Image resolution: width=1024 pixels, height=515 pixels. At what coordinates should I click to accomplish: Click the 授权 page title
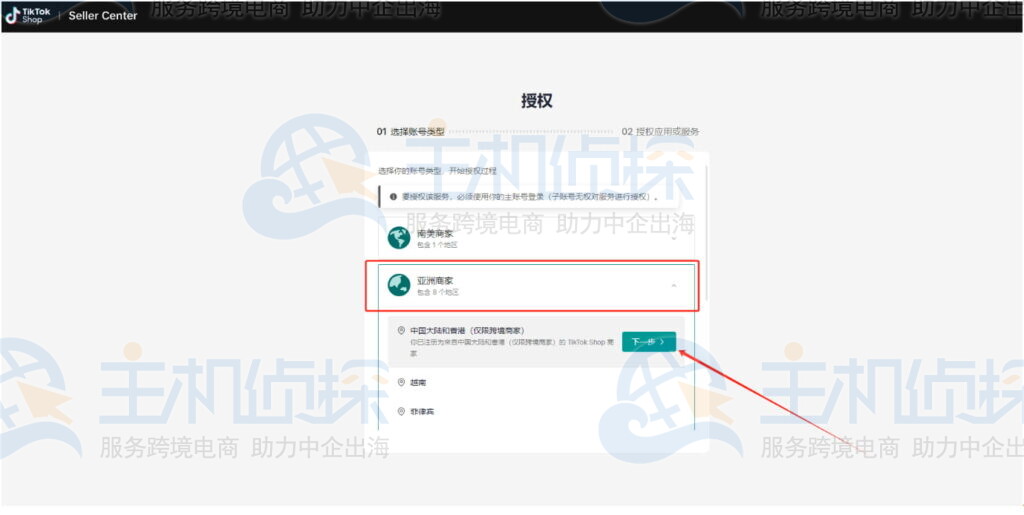pyautogui.click(x=537, y=101)
